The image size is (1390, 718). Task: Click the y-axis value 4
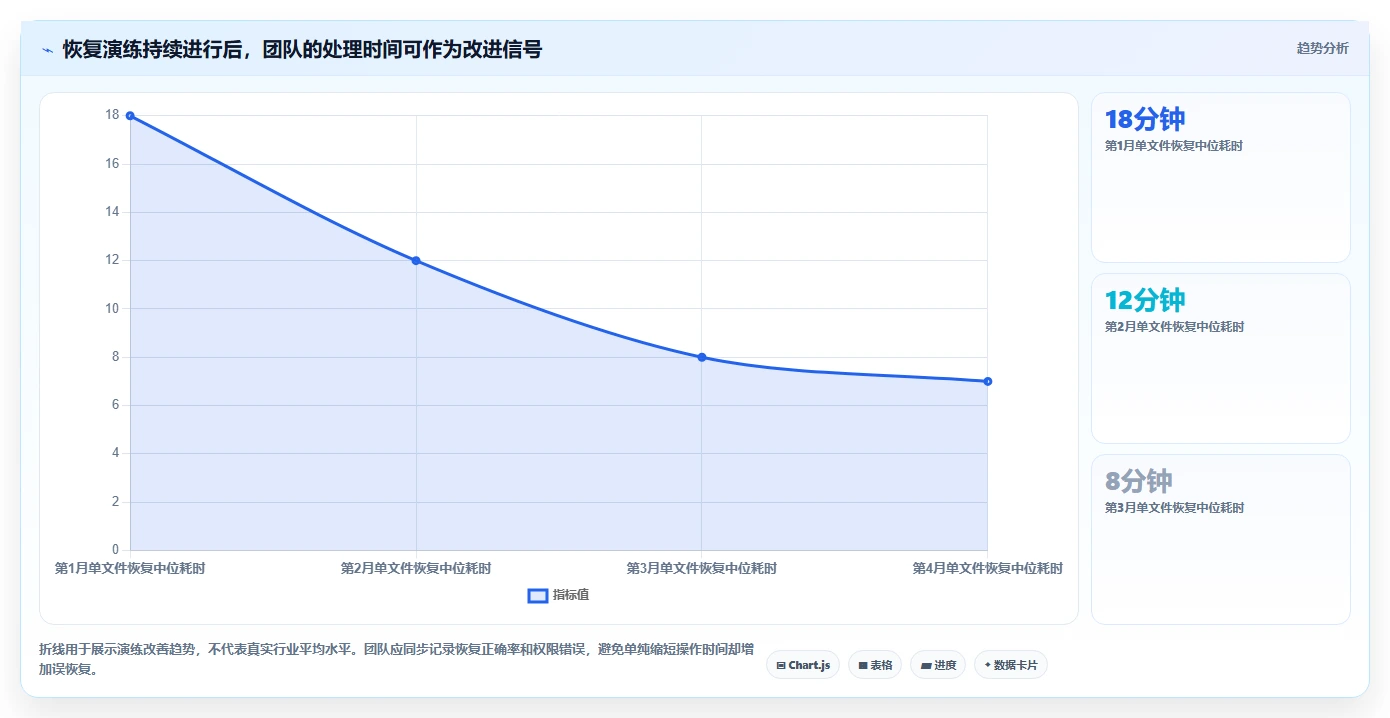pos(115,453)
